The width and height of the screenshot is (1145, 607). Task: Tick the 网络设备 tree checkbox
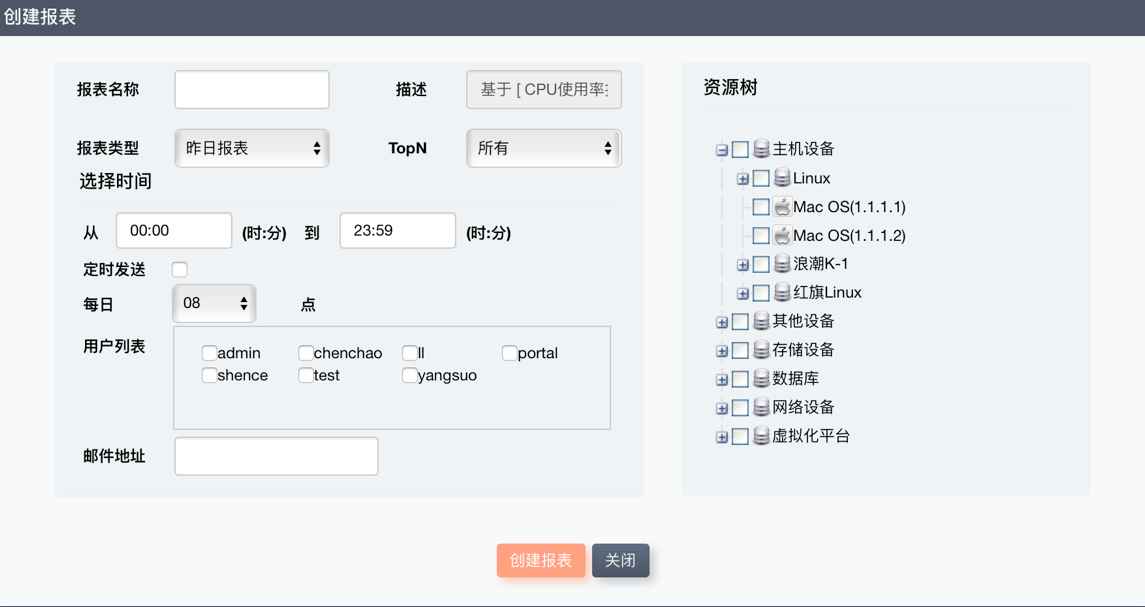click(x=740, y=408)
